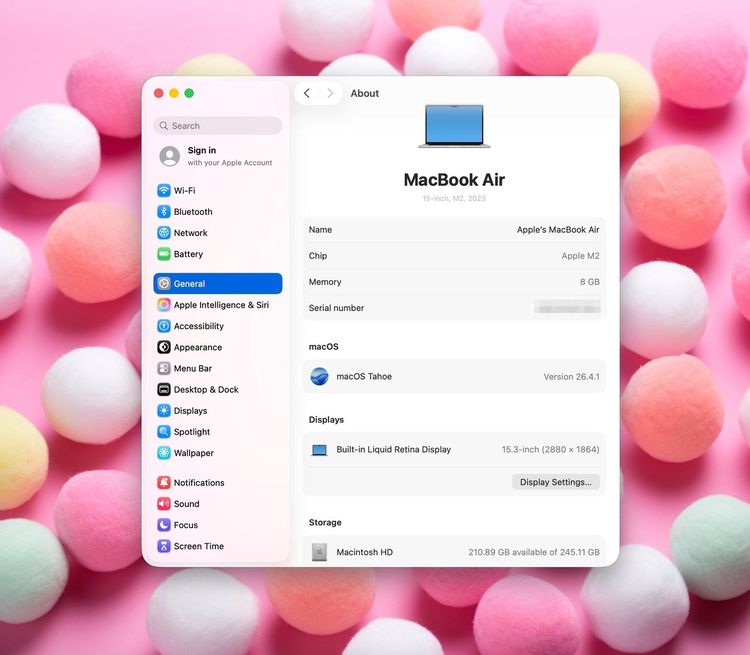Click the Sound speaker icon
Image resolution: width=750 pixels, height=655 pixels.
pos(164,504)
